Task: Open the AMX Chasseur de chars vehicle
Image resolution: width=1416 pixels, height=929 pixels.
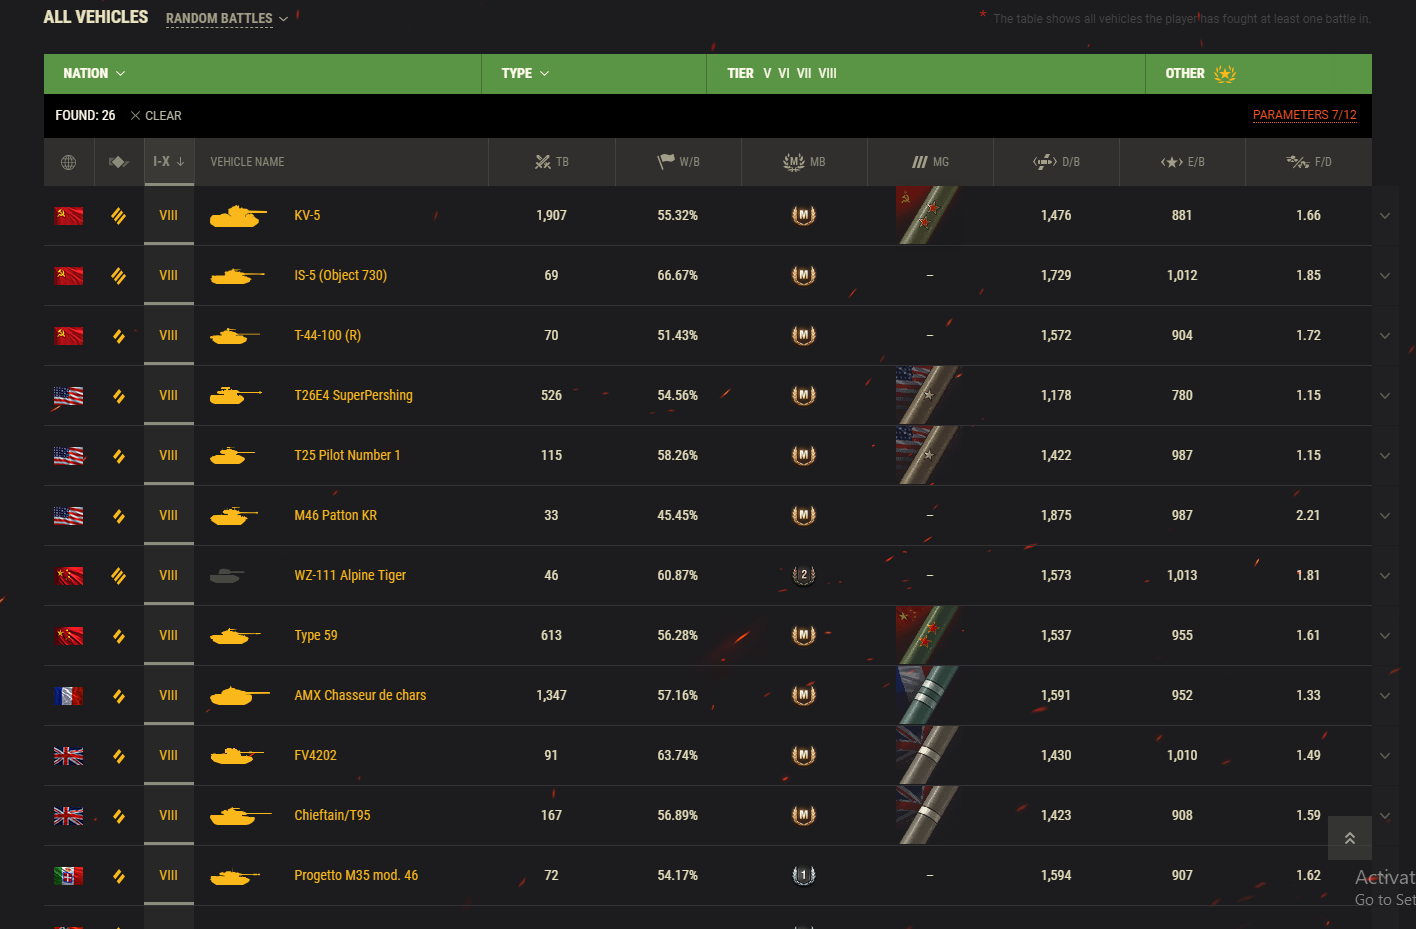Action: [360, 696]
